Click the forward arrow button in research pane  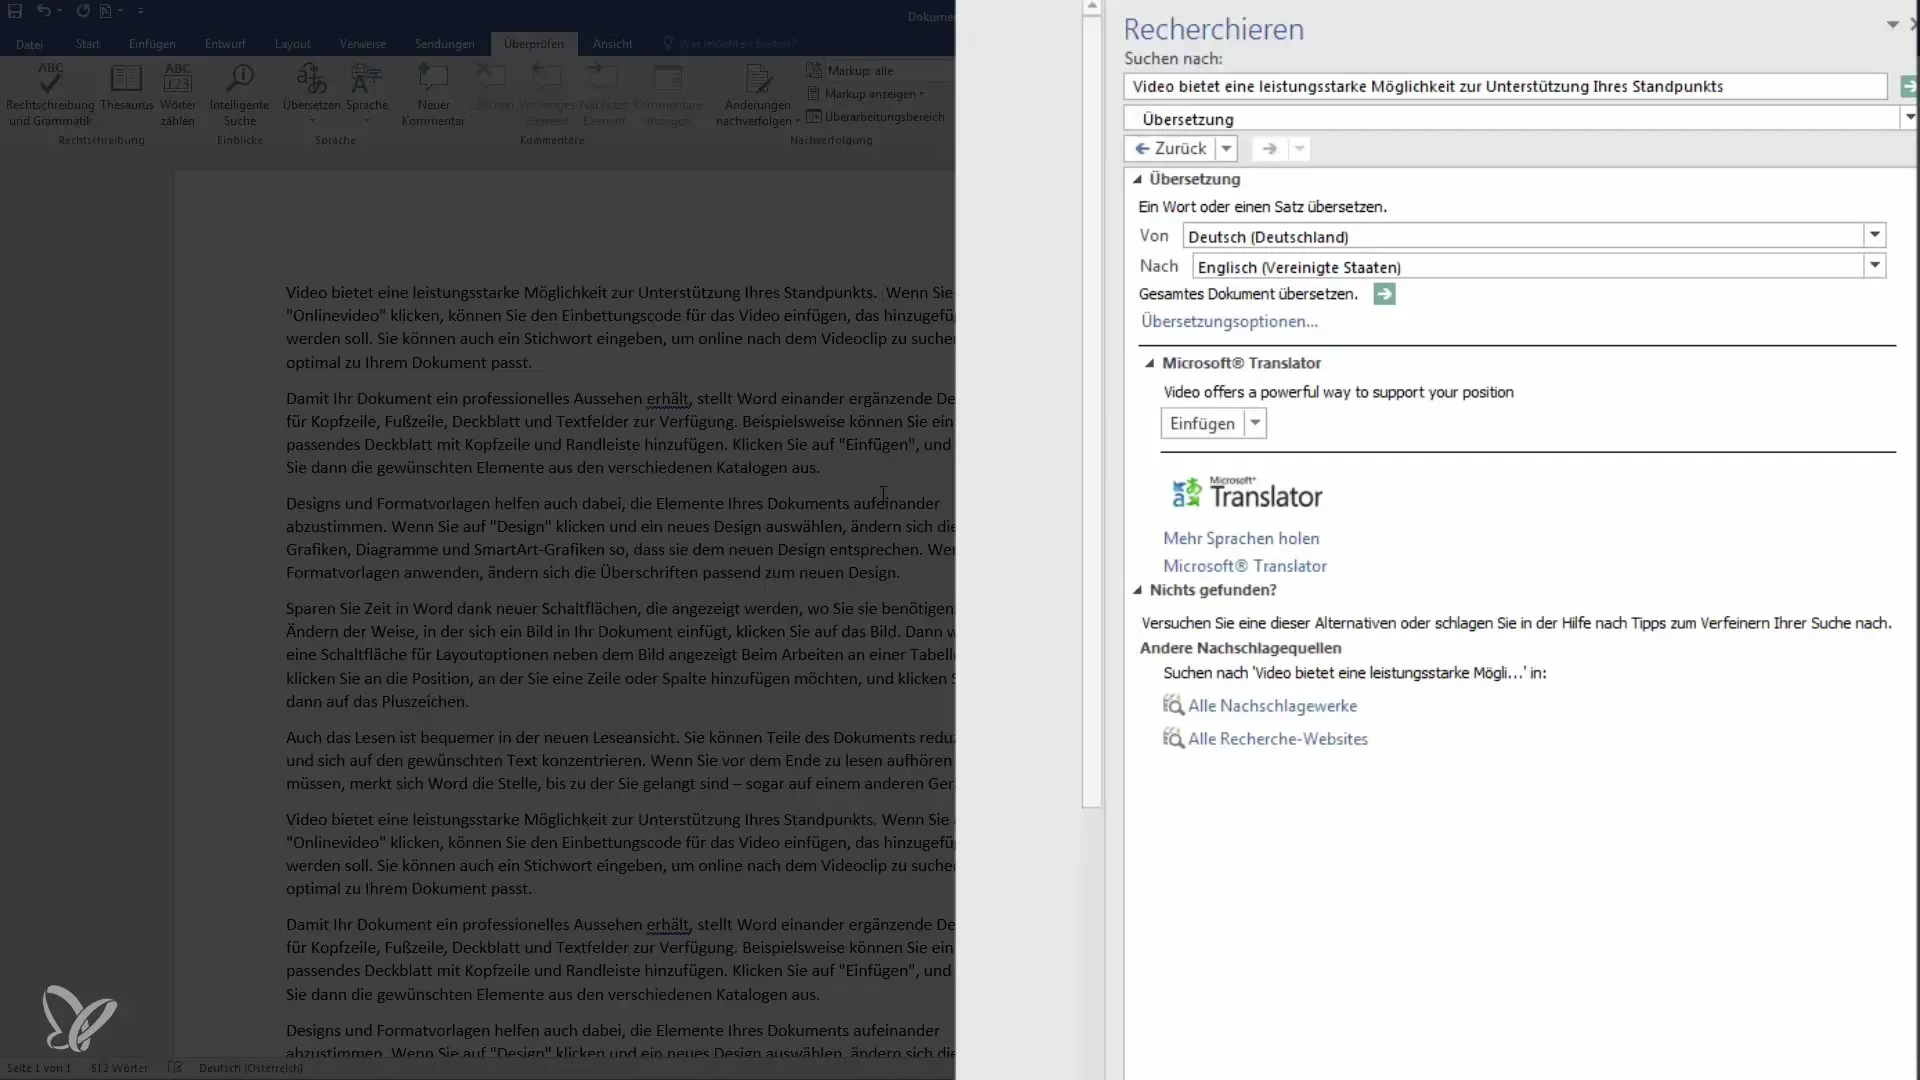point(1269,149)
